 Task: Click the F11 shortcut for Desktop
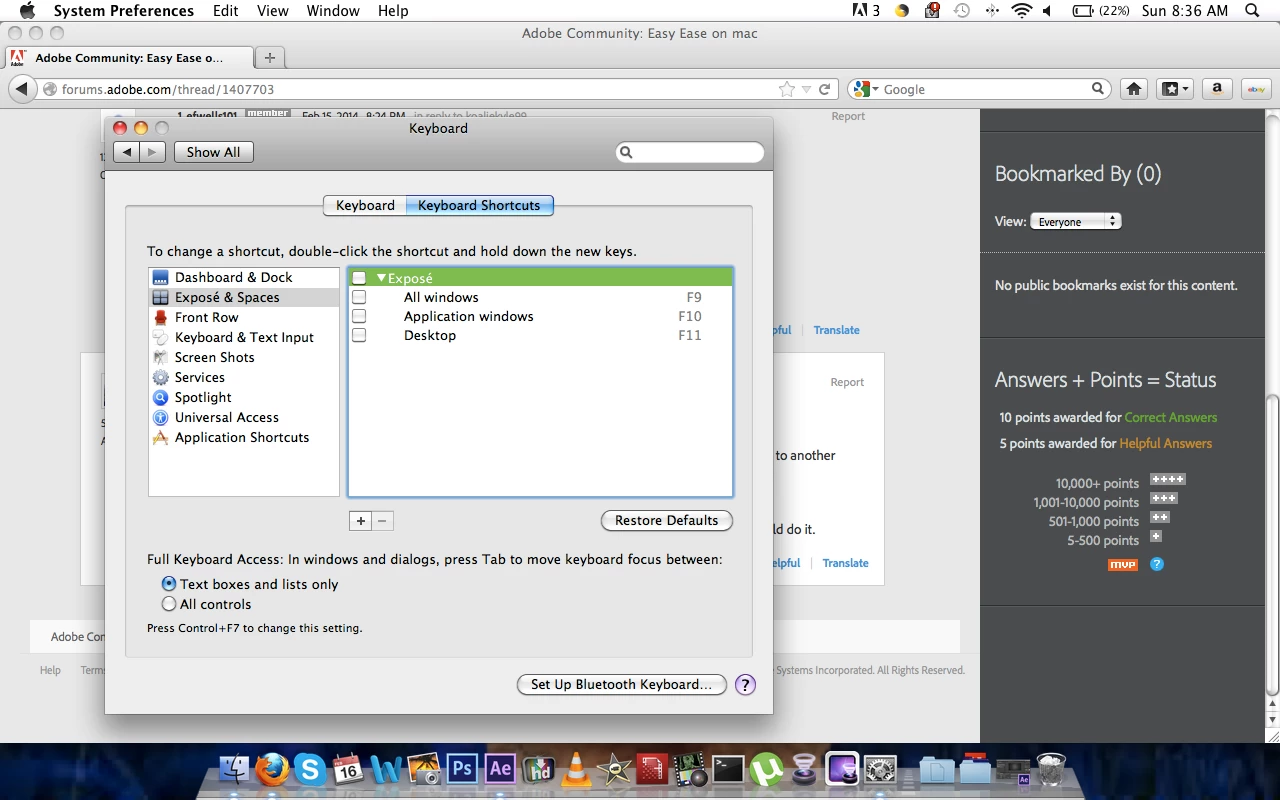click(689, 335)
